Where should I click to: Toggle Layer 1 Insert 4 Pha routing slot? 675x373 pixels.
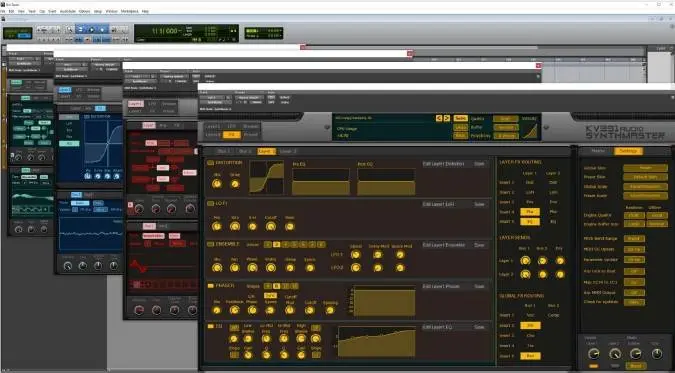(x=530, y=212)
